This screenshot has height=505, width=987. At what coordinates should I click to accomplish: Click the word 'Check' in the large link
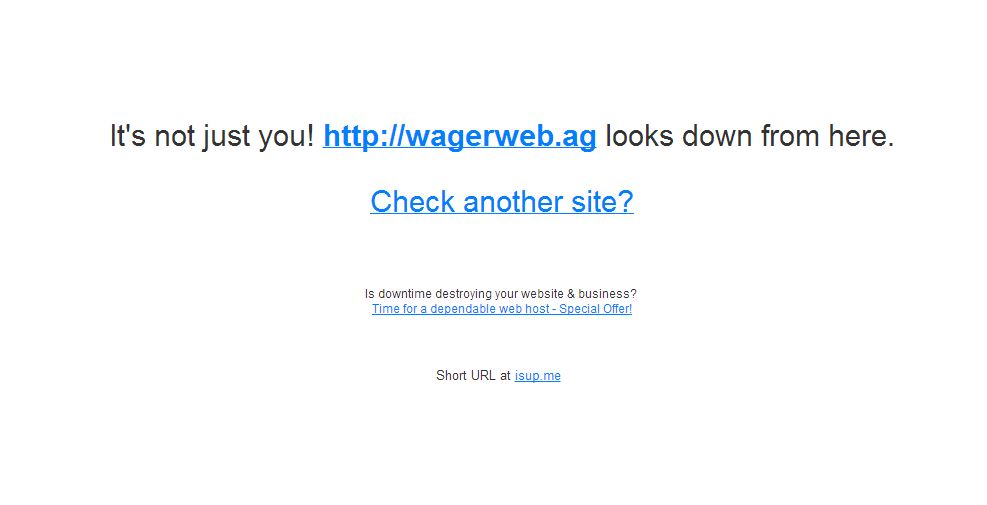[x=412, y=201]
